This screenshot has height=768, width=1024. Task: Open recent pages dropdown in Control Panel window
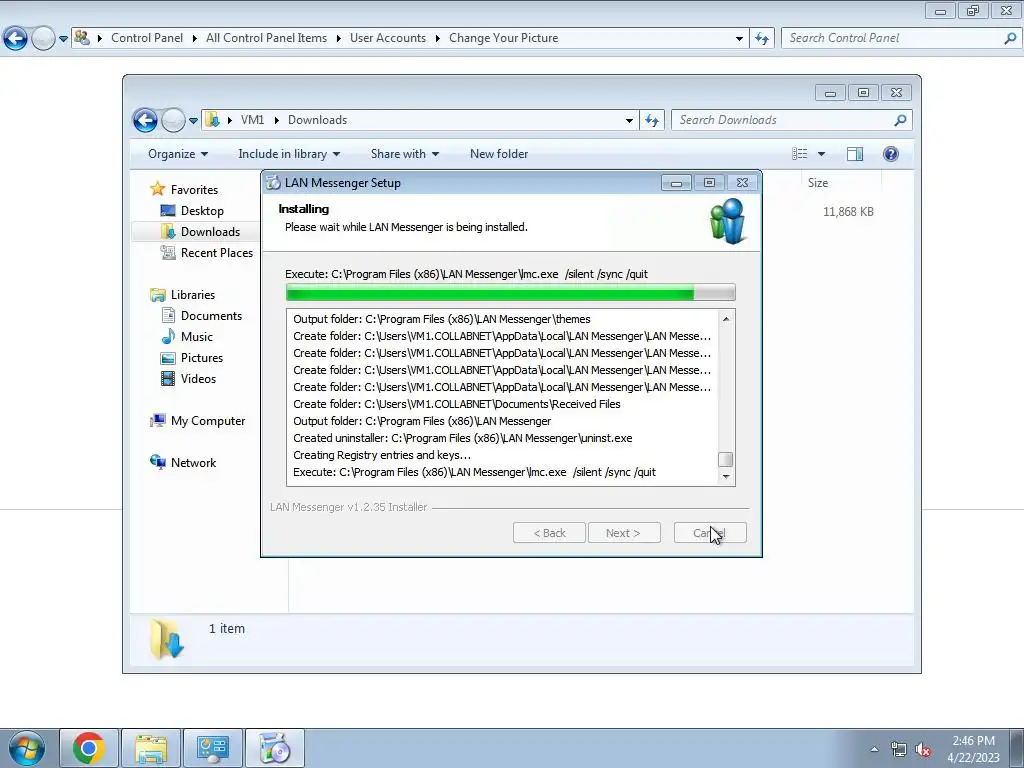point(63,39)
